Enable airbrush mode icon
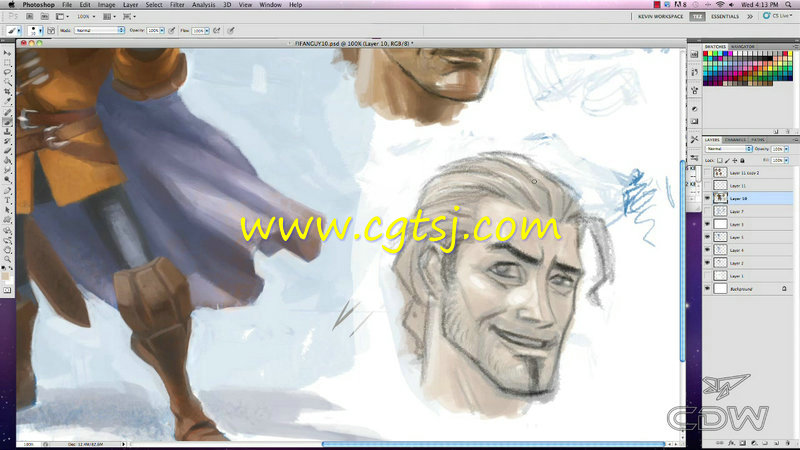800x450 pixels. 217,31
